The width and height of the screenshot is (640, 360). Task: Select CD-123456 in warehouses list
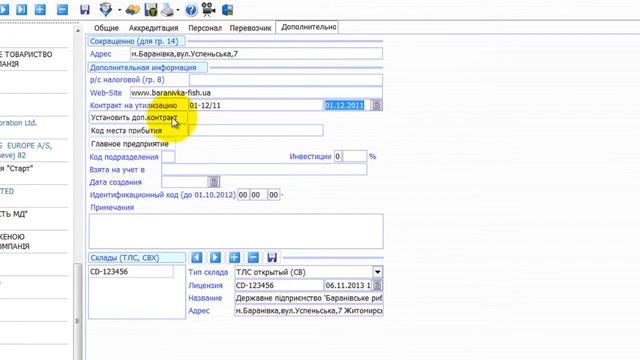[x=131, y=271]
